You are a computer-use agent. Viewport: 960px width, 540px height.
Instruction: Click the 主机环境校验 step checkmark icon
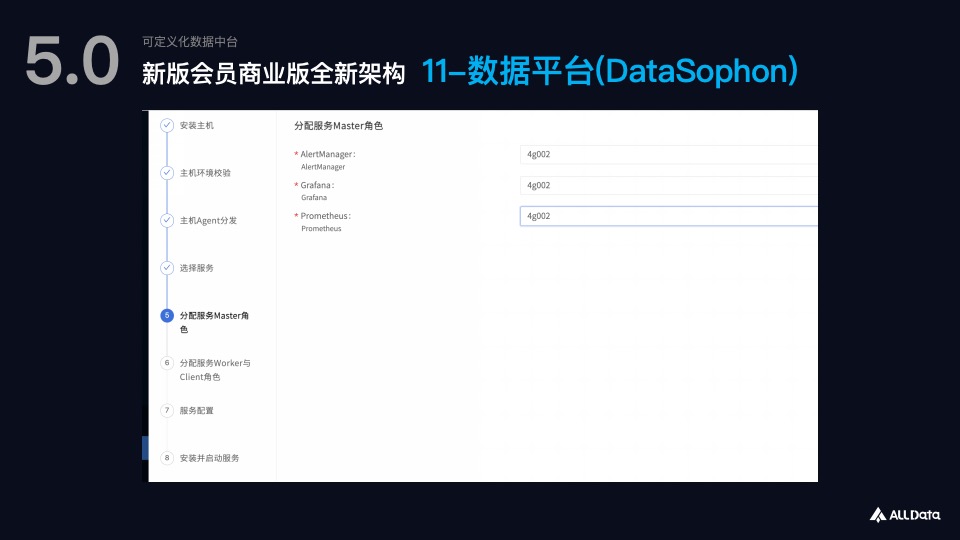[x=167, y=173]
